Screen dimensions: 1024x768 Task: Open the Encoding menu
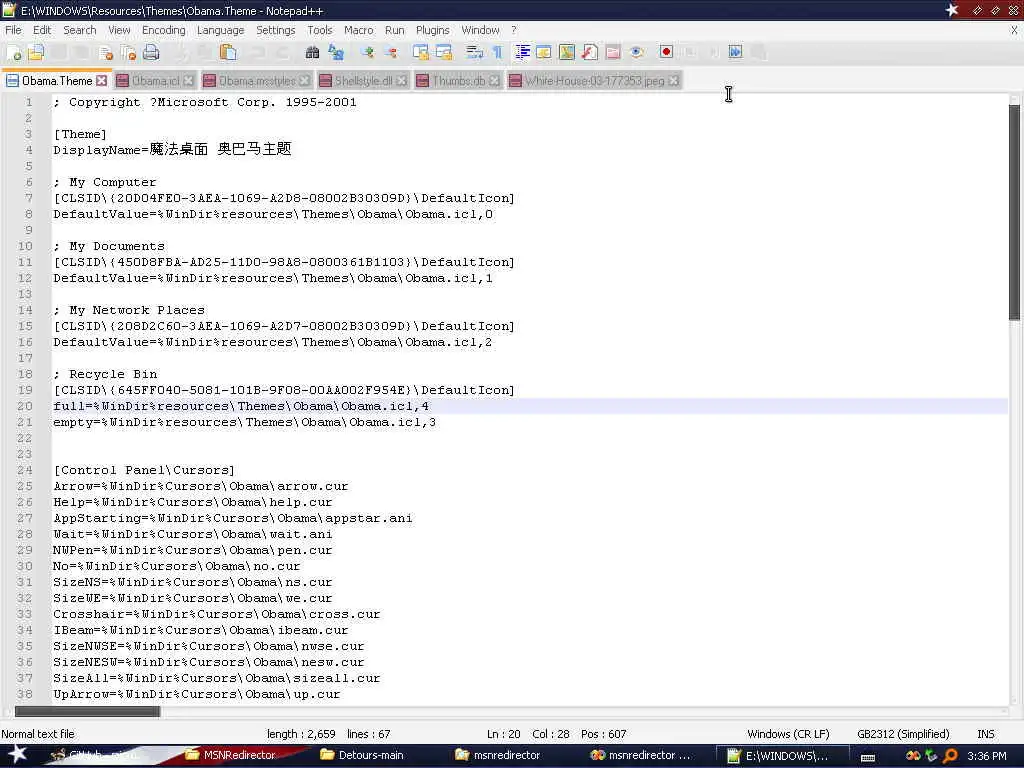tap(163, 30)
